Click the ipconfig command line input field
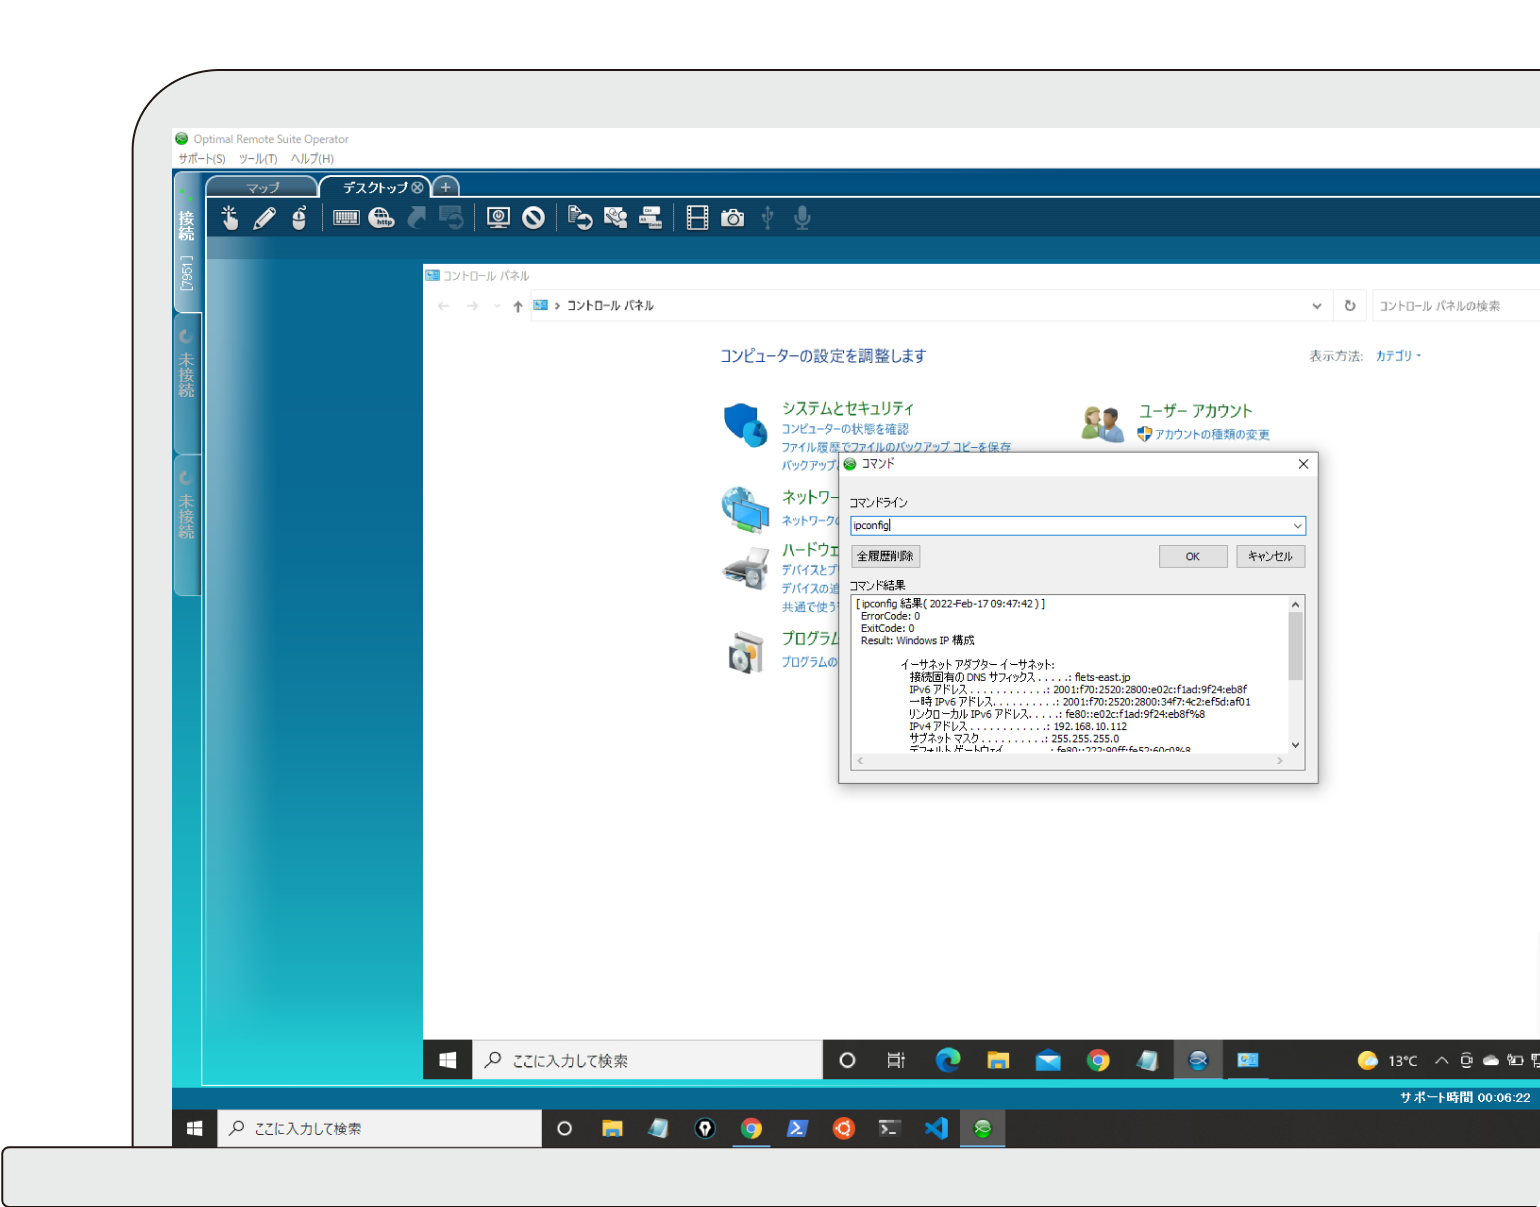Screen dimensions: 1540x1207 pos(1068,526)
